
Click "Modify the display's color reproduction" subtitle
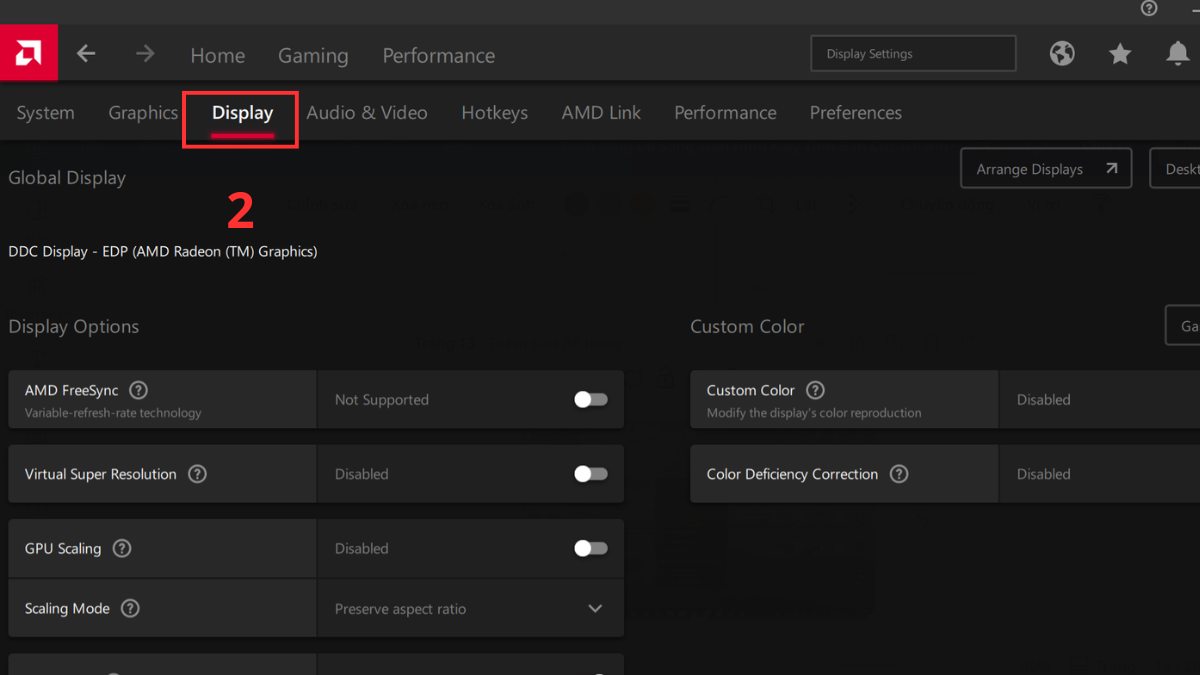point(814,413)
